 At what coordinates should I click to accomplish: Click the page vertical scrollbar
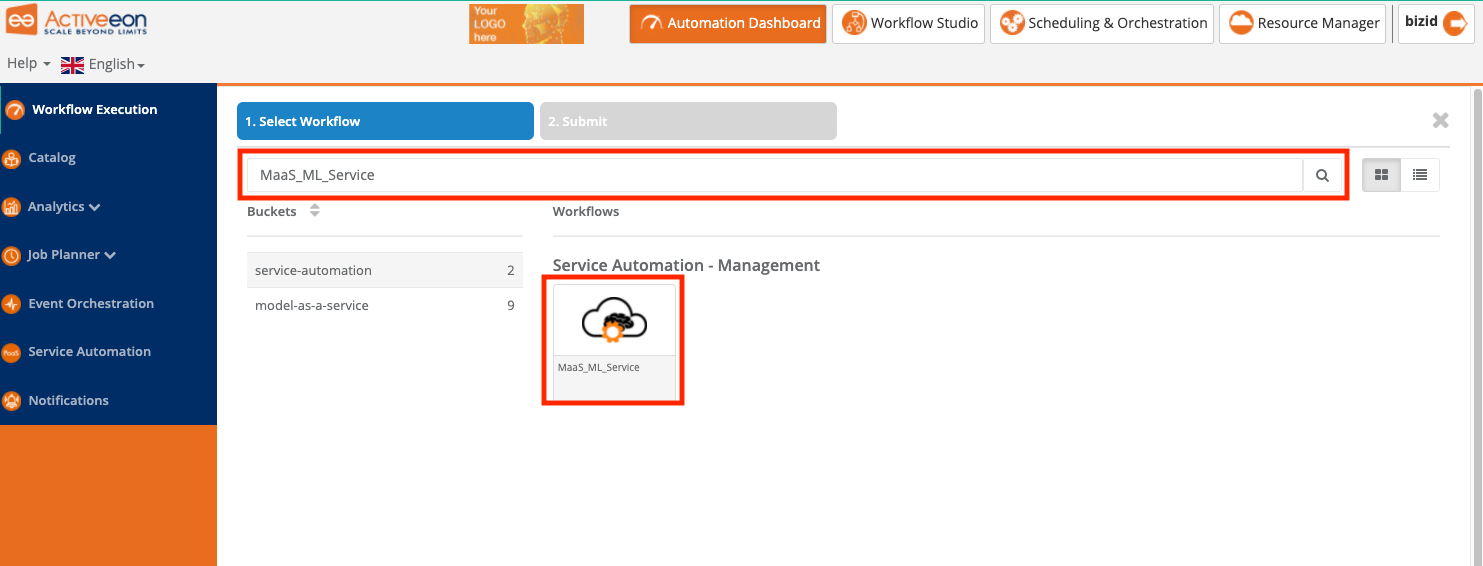tap(1477, 325)
